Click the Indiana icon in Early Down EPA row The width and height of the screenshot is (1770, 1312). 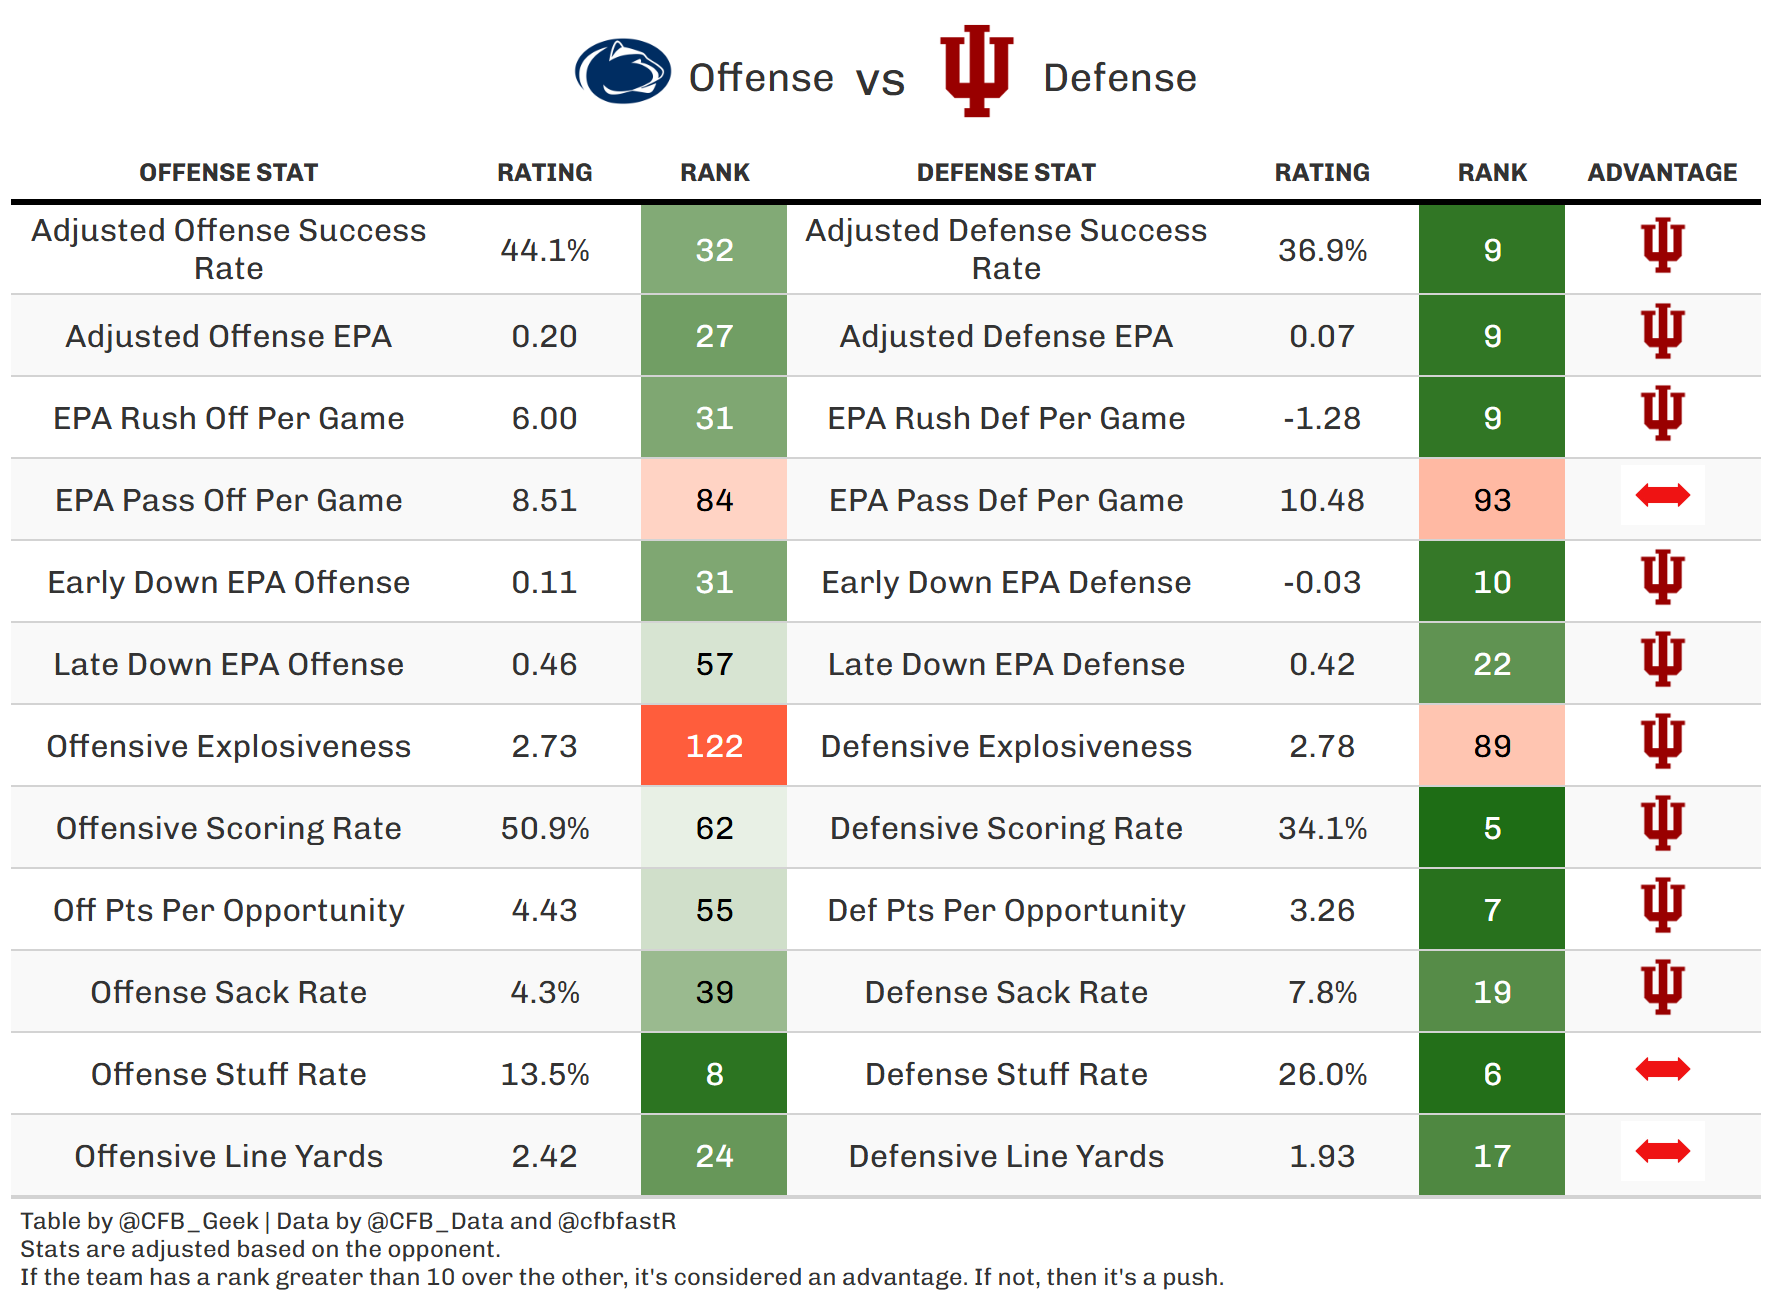[1662, 577]
